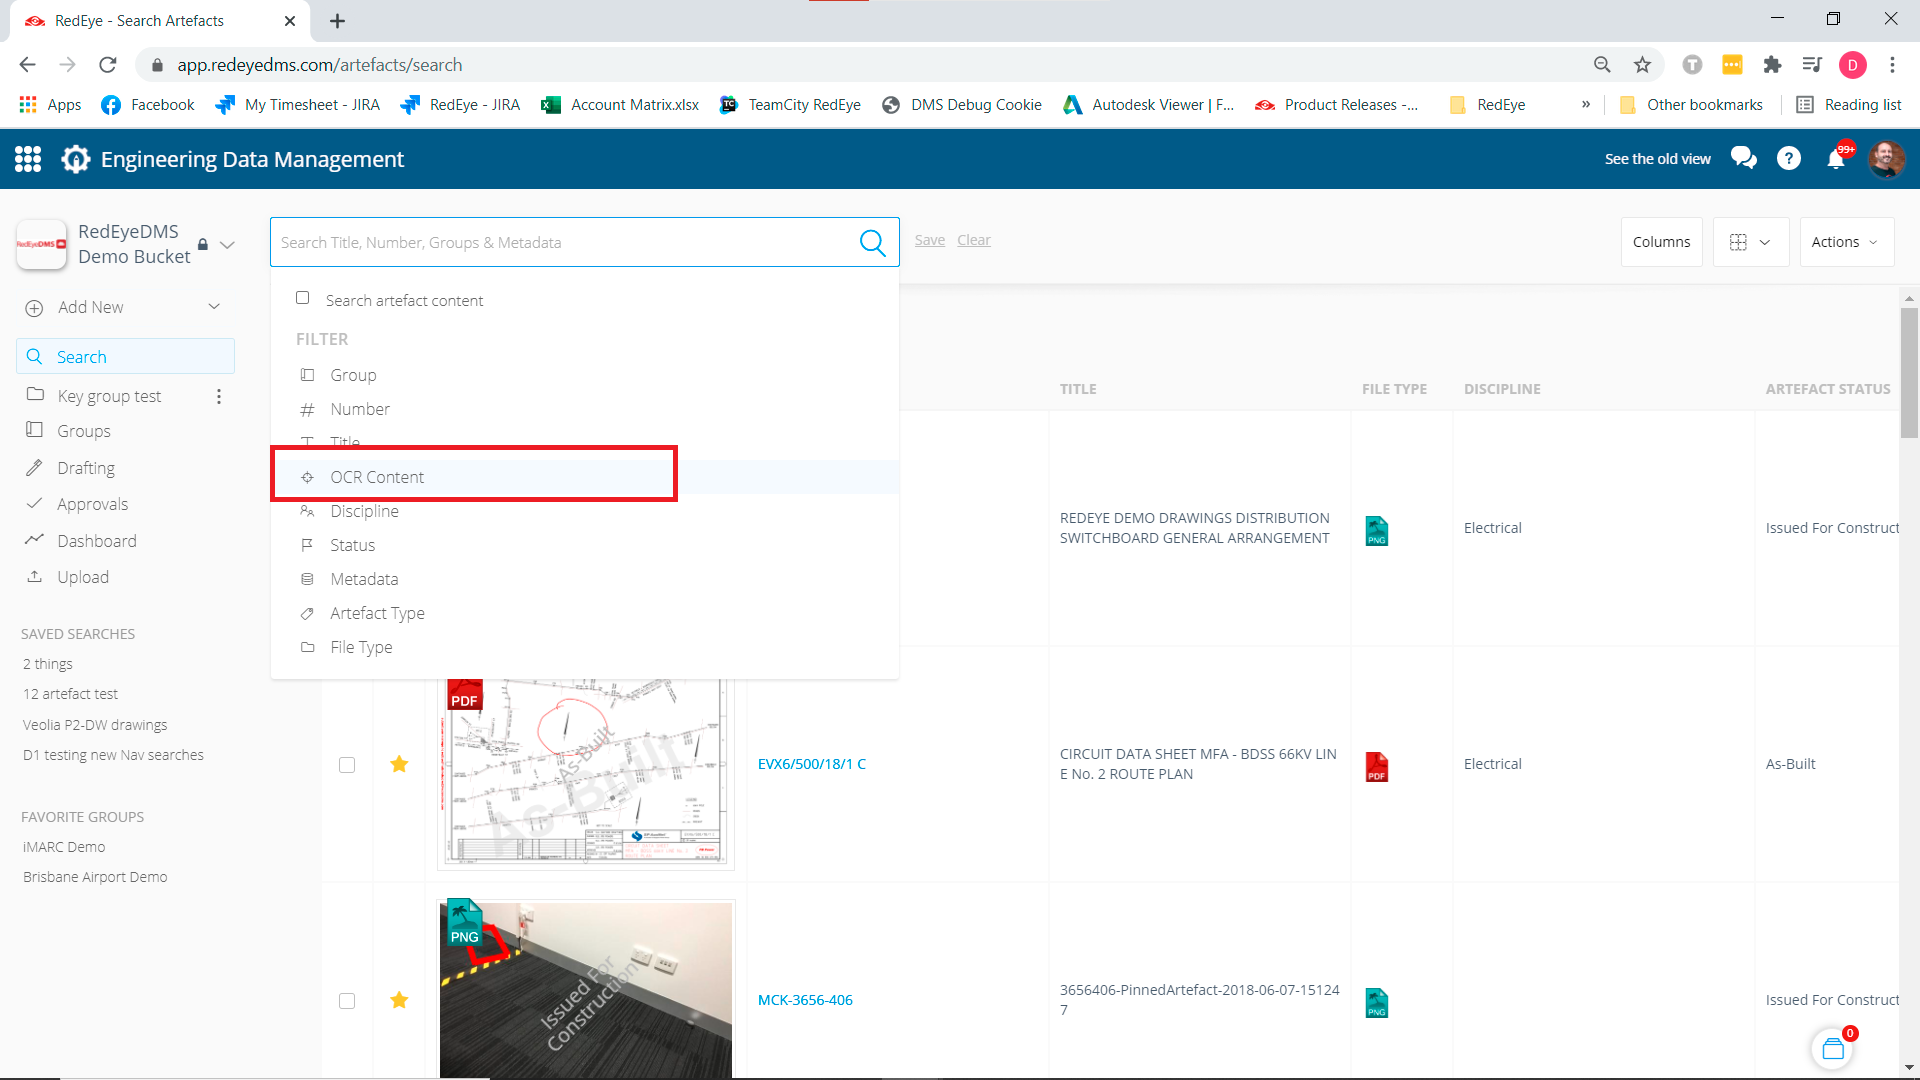The height and width of the screenshot is (1080, 1920).
Task: Open the Reading list in bookmarks bar
Action: pyautogui.click(x=1849, y=104)
